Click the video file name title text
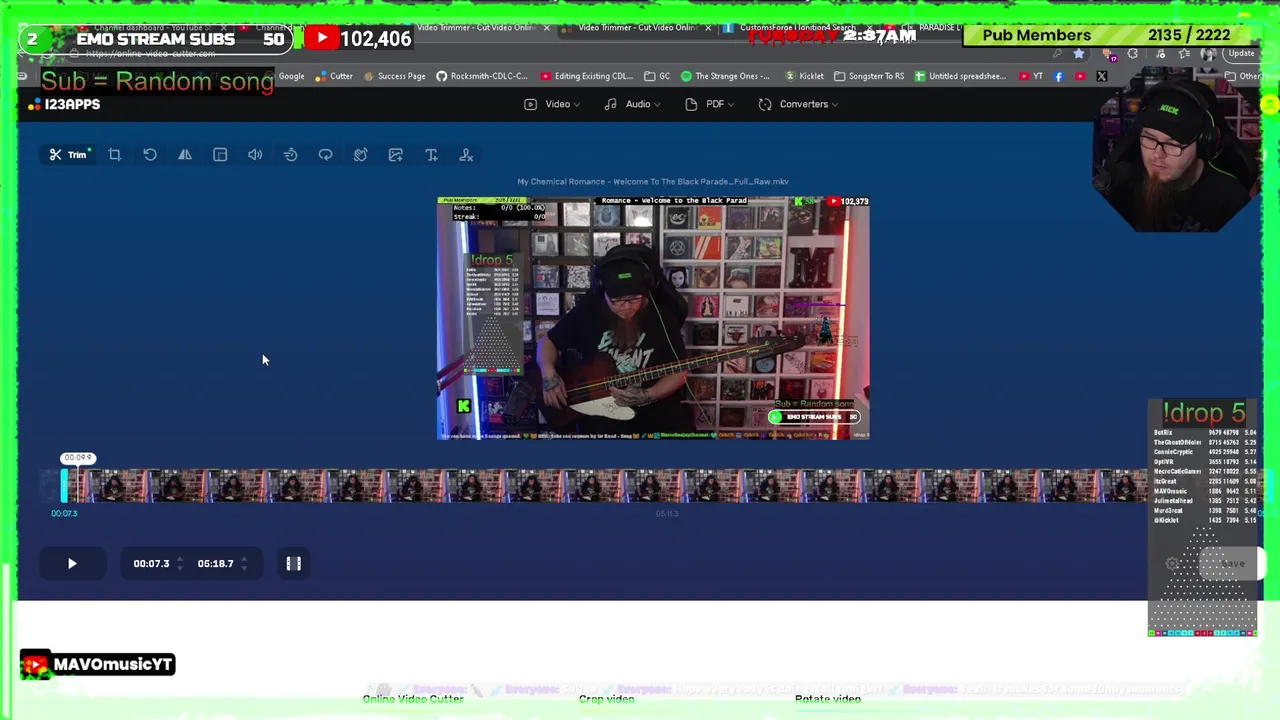The height and width of the screenshot is (720, 1280). (653, 182)
